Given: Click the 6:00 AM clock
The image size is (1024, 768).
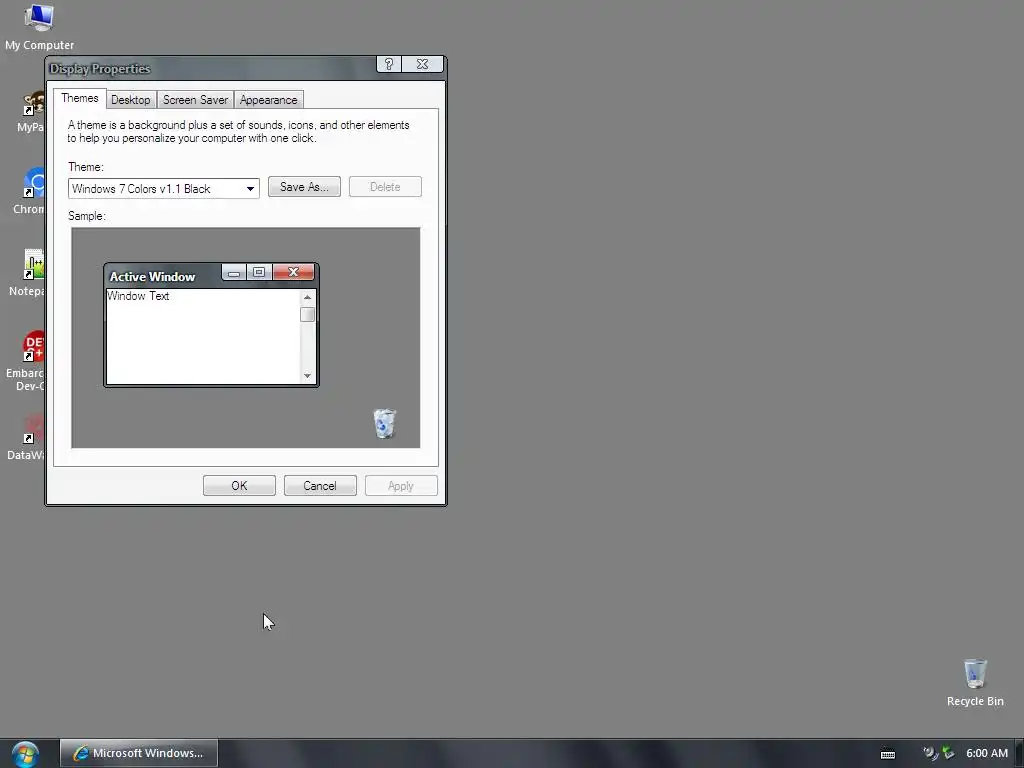Looking at the screenshot, I should tap(987, 753).
